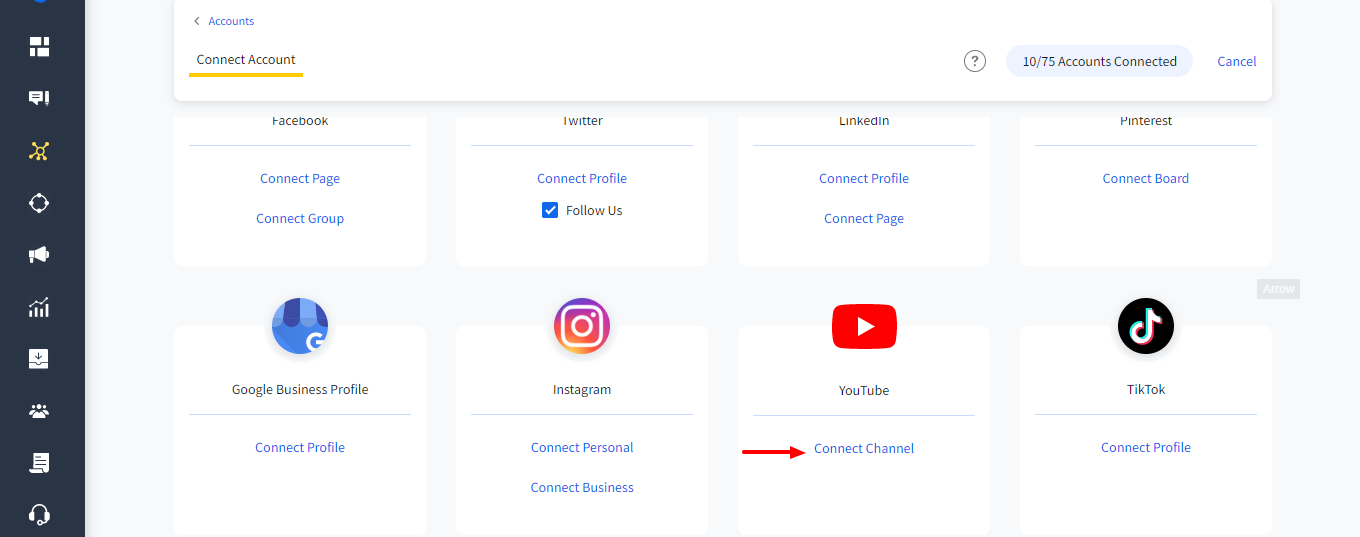
Task: Click the Google Business Profile logo
Action: pos(300,326)
